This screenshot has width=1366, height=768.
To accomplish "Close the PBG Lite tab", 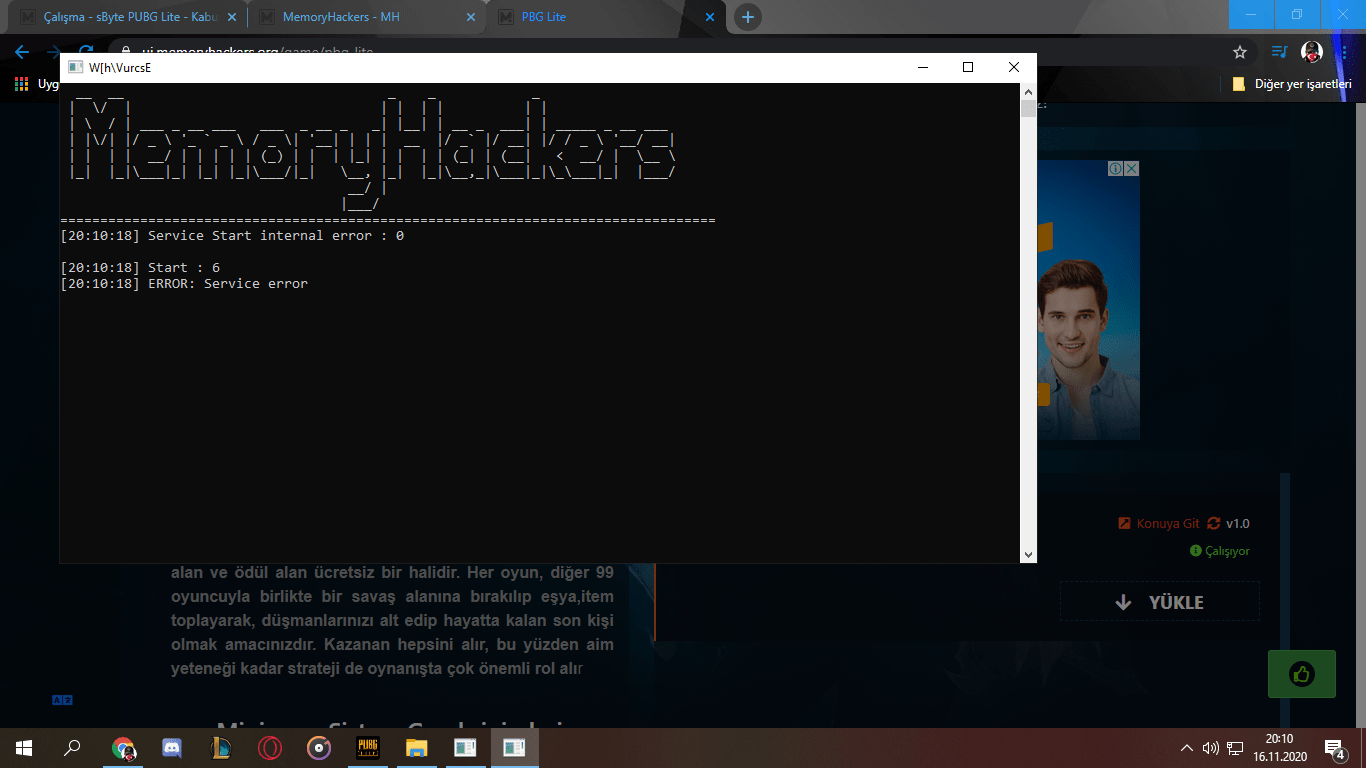I will [709, 17].
